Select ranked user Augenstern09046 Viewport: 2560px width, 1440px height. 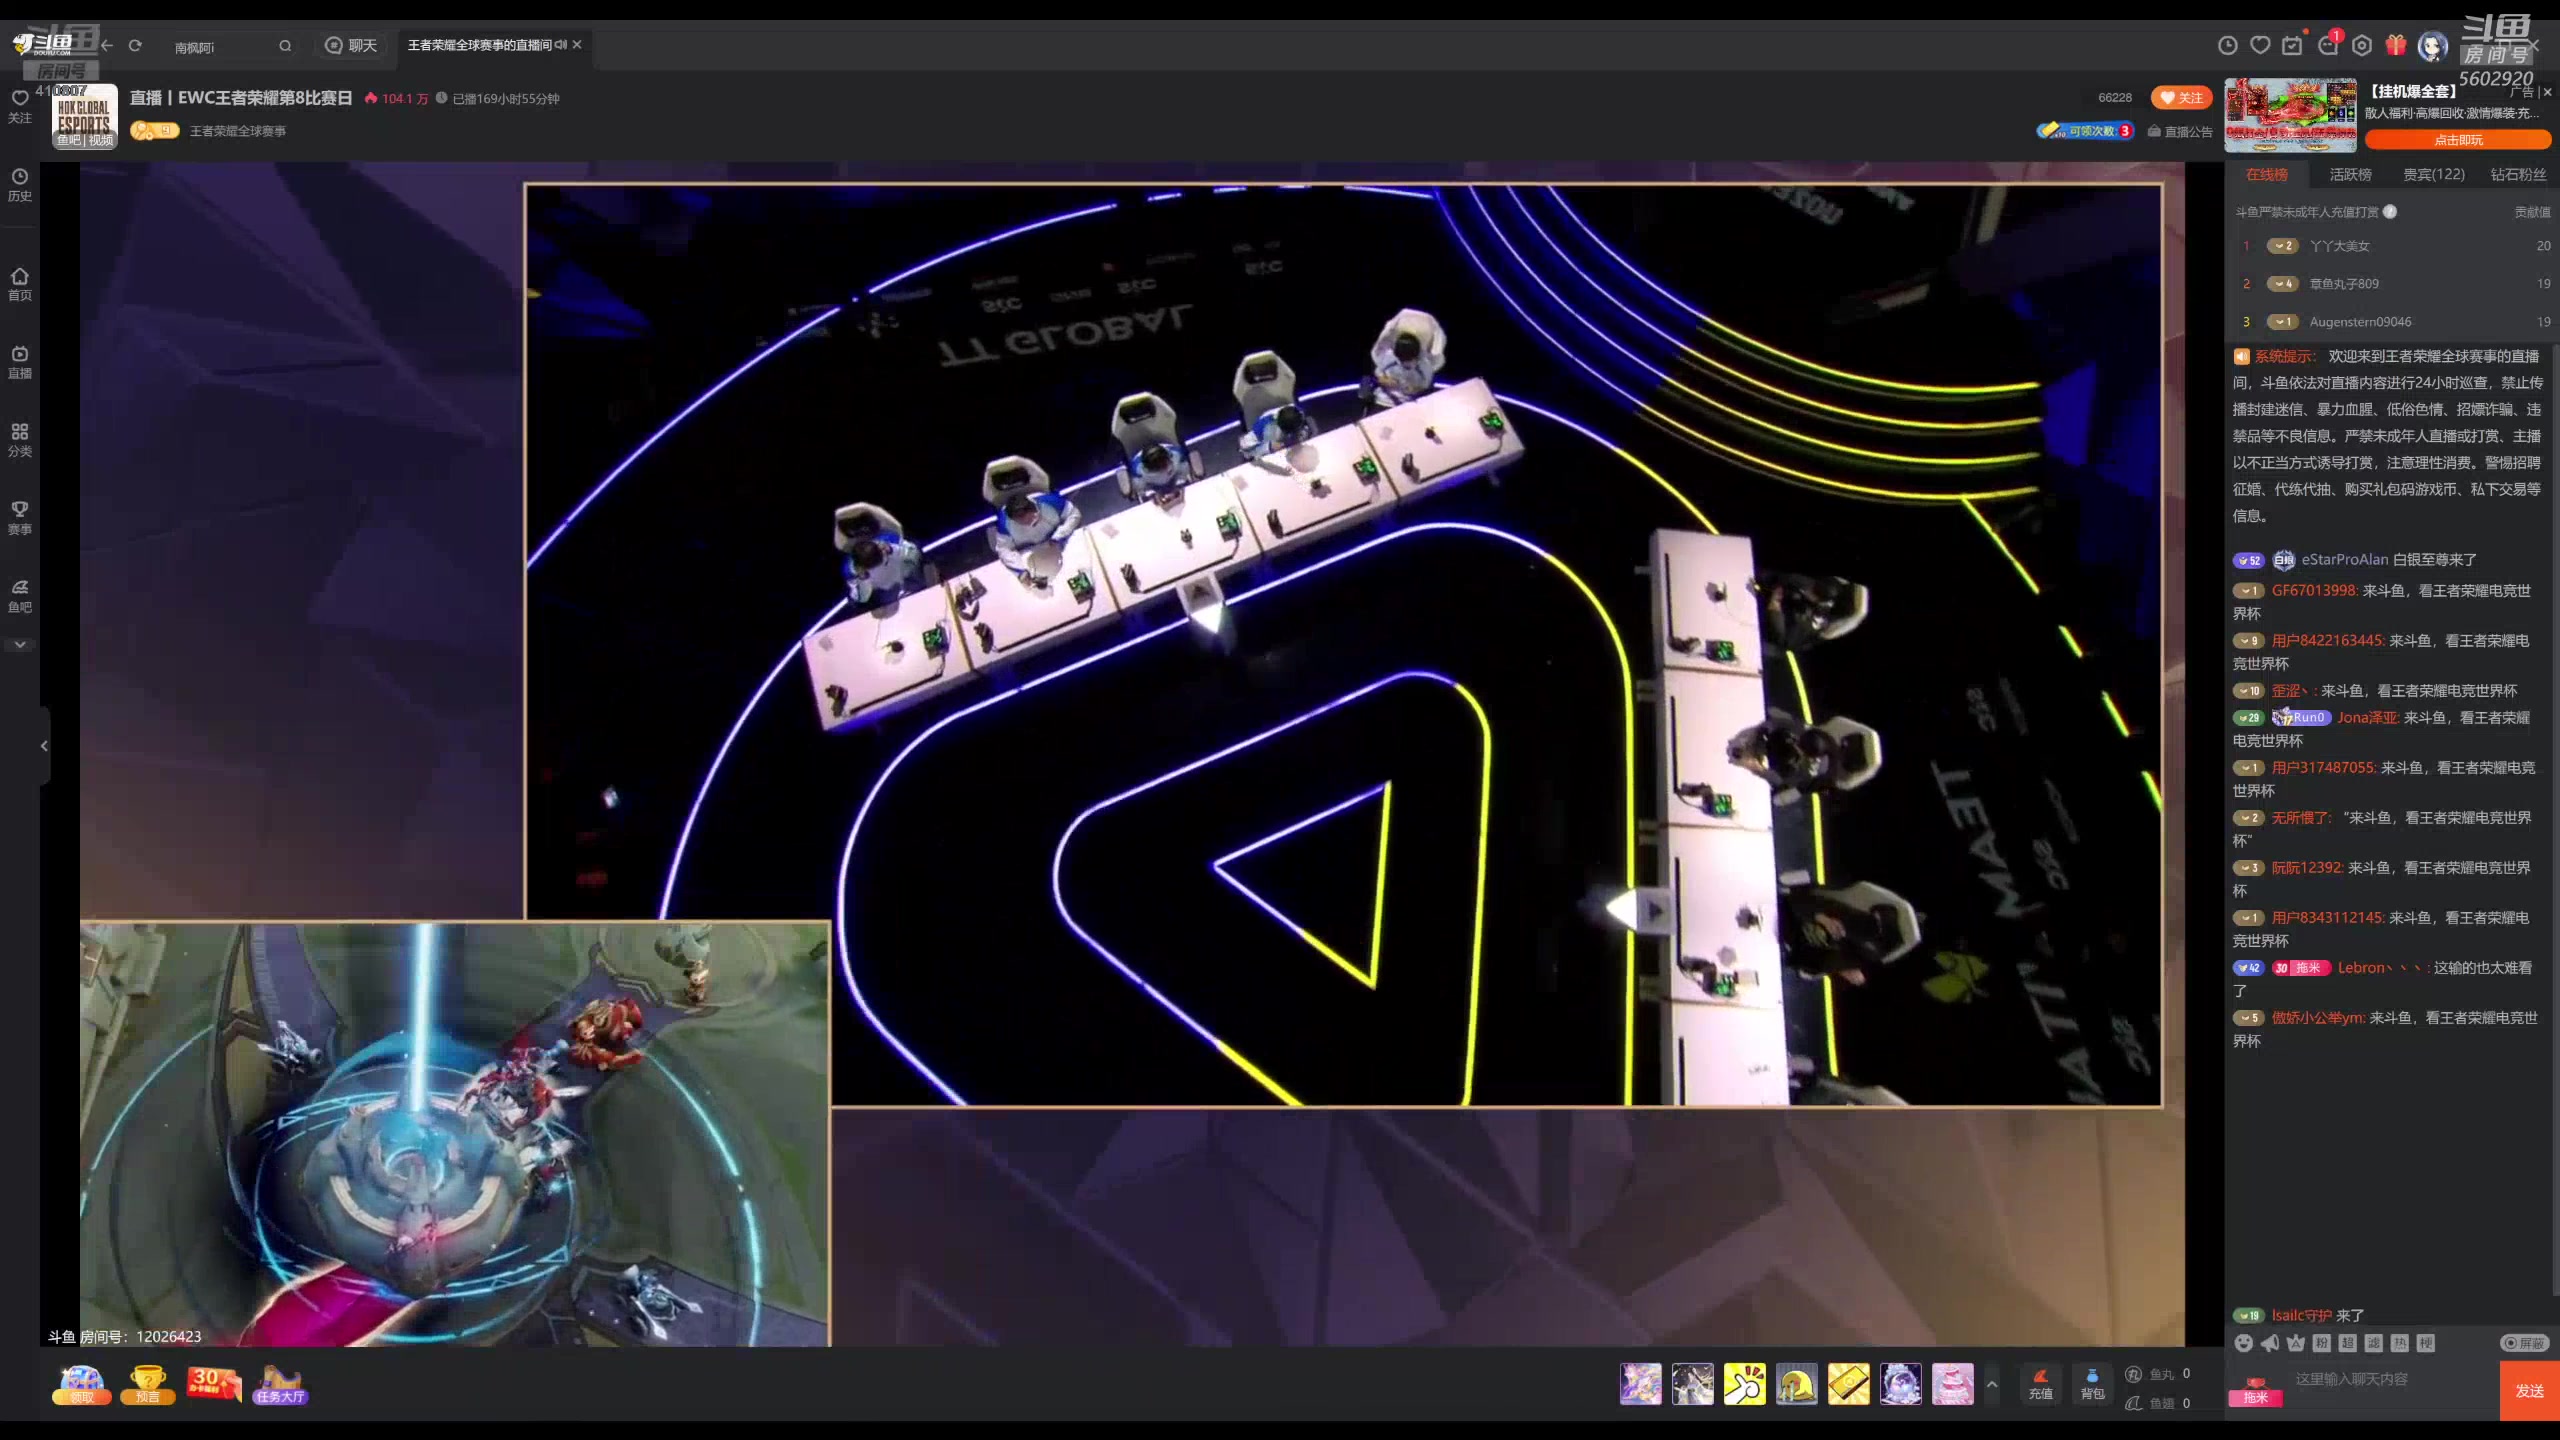(2360, 322)
